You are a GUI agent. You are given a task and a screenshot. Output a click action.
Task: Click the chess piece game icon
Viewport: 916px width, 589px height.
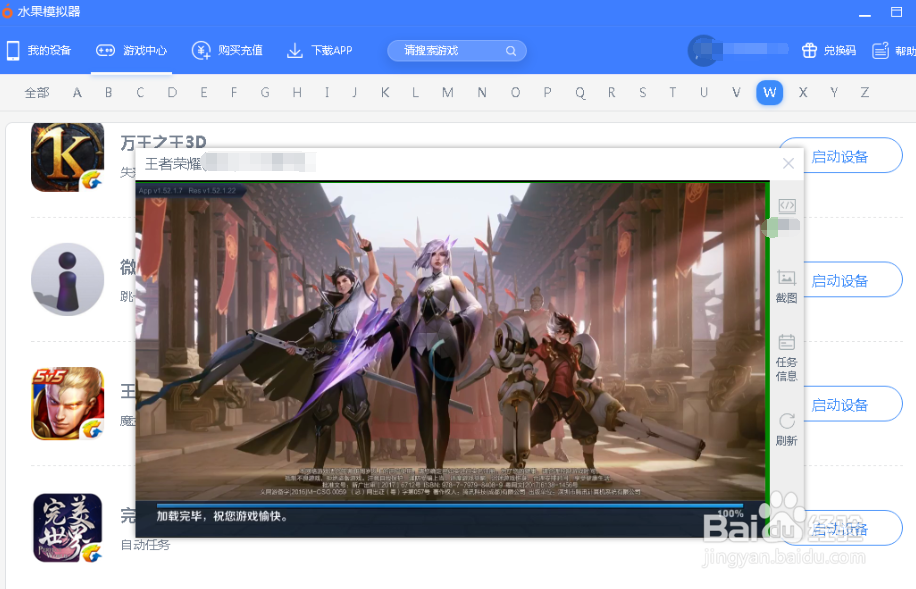coord(68,279)
